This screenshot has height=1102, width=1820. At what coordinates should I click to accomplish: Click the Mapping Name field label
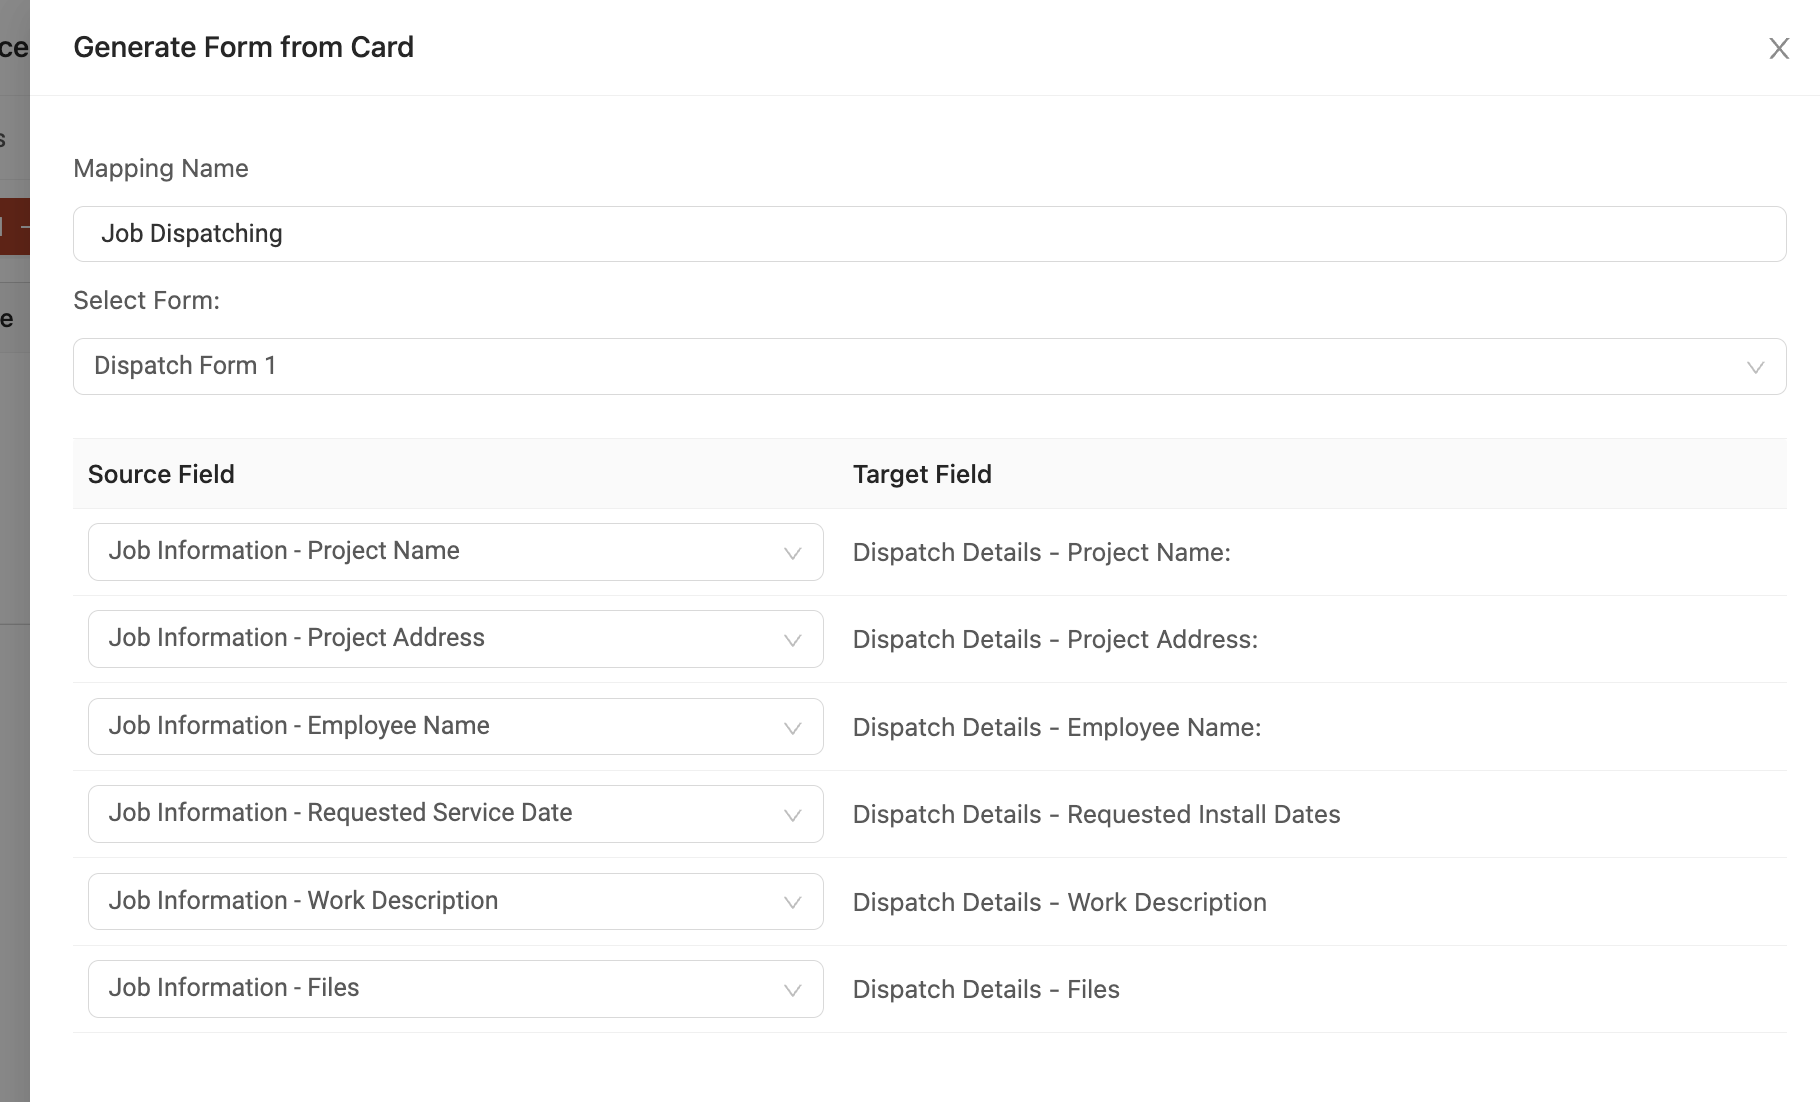[161, 168]
